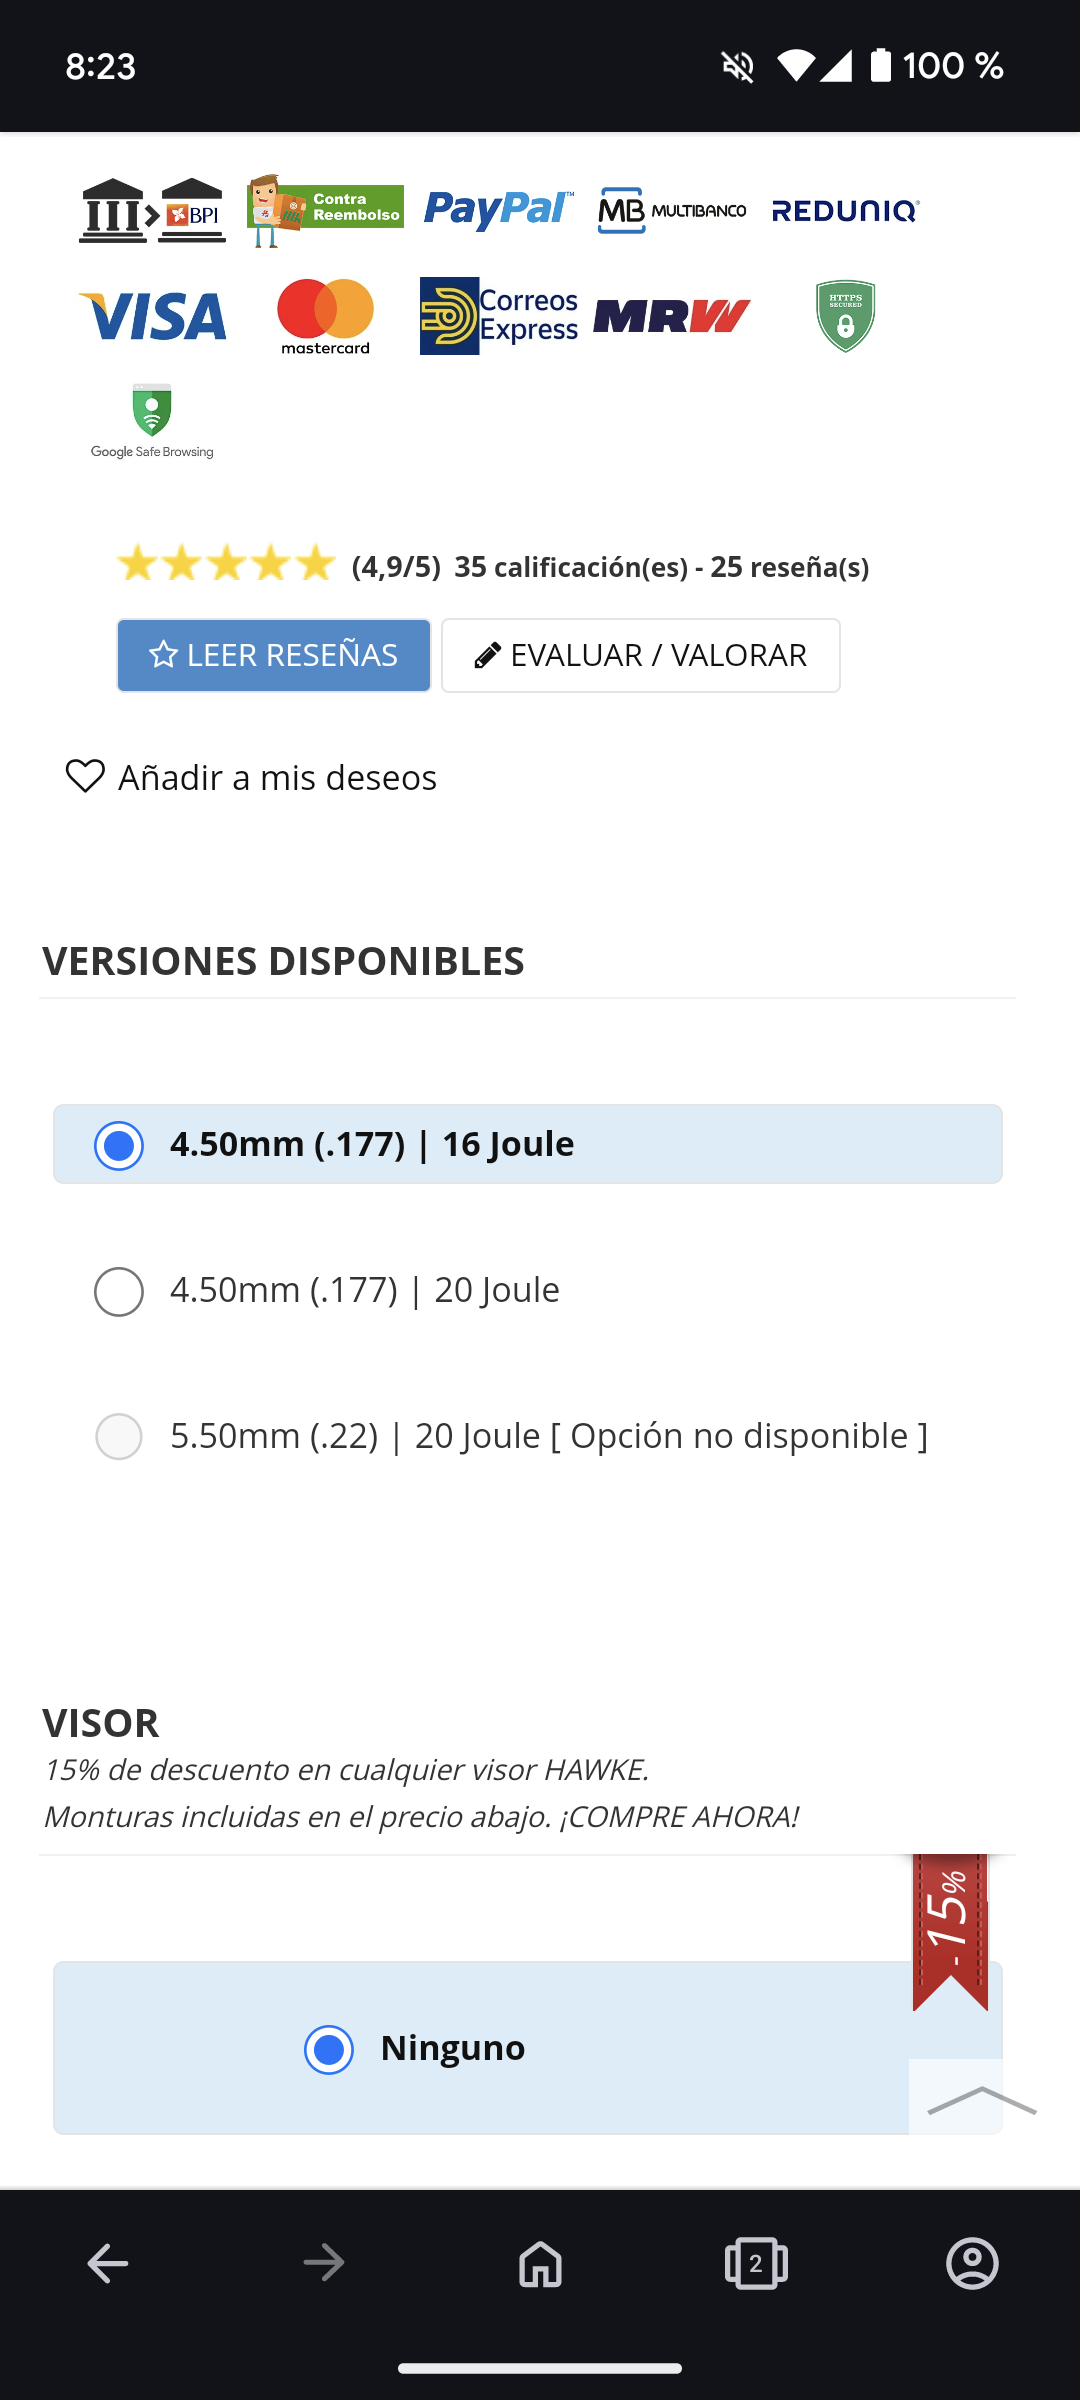Open the browser profile account icon
Screen dimensions: 1080x2400
pyautogui.click(x=972, y=2263)
